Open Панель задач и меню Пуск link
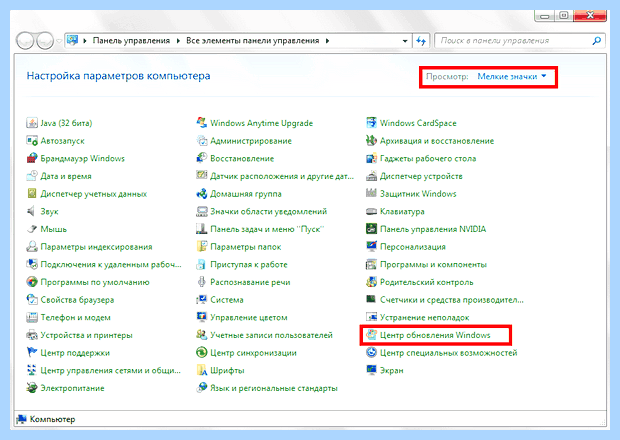This screenshot has height=440, width=620. pos(267,229)
